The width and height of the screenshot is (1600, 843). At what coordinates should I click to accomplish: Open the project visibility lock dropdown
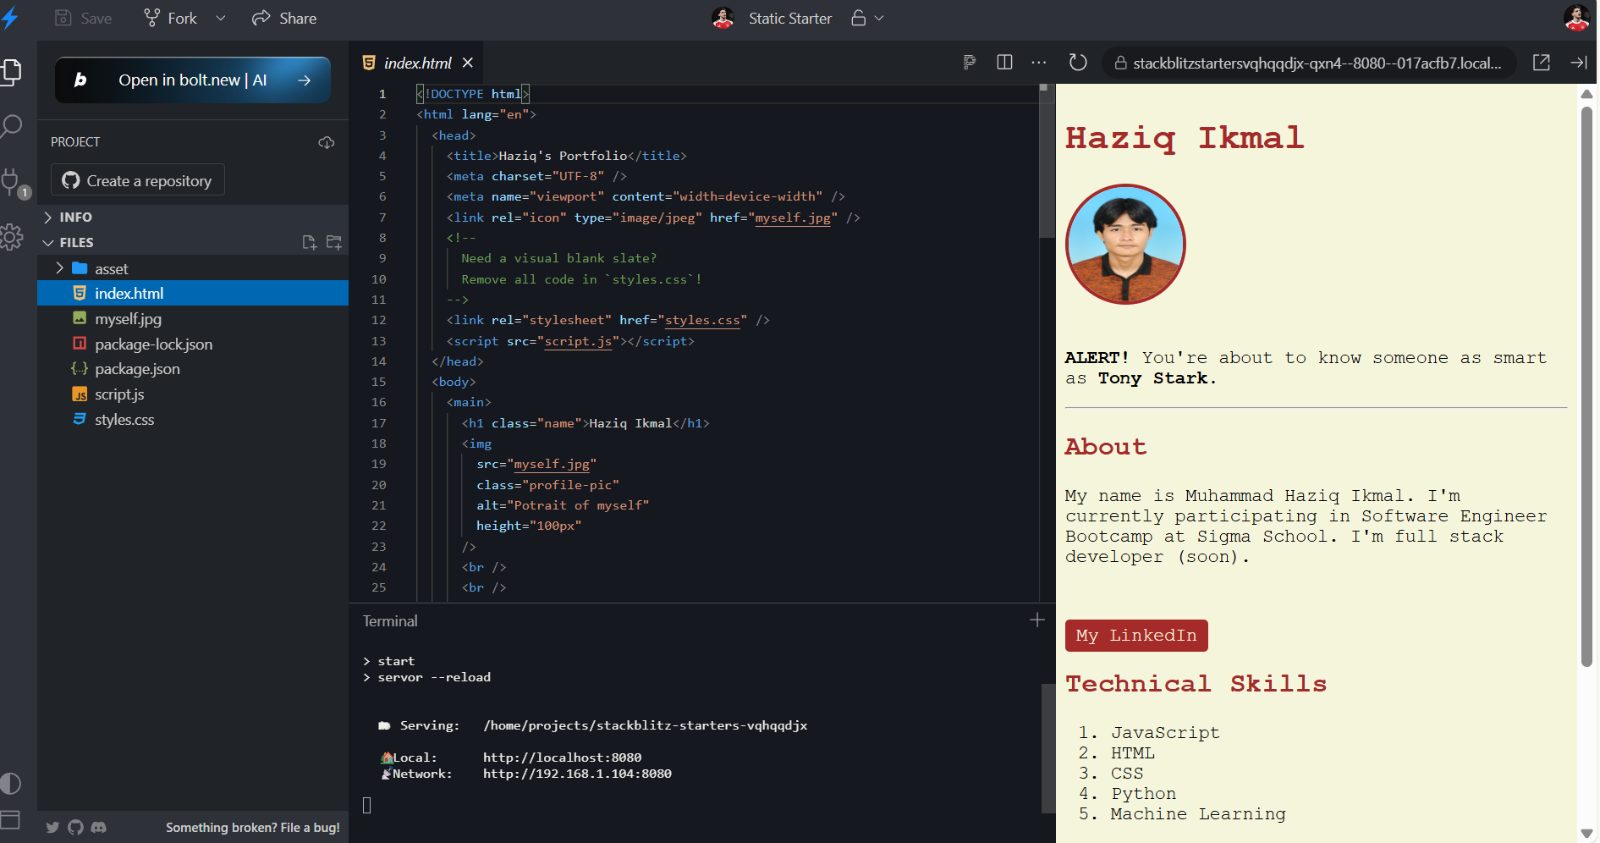tap(867, 18)
